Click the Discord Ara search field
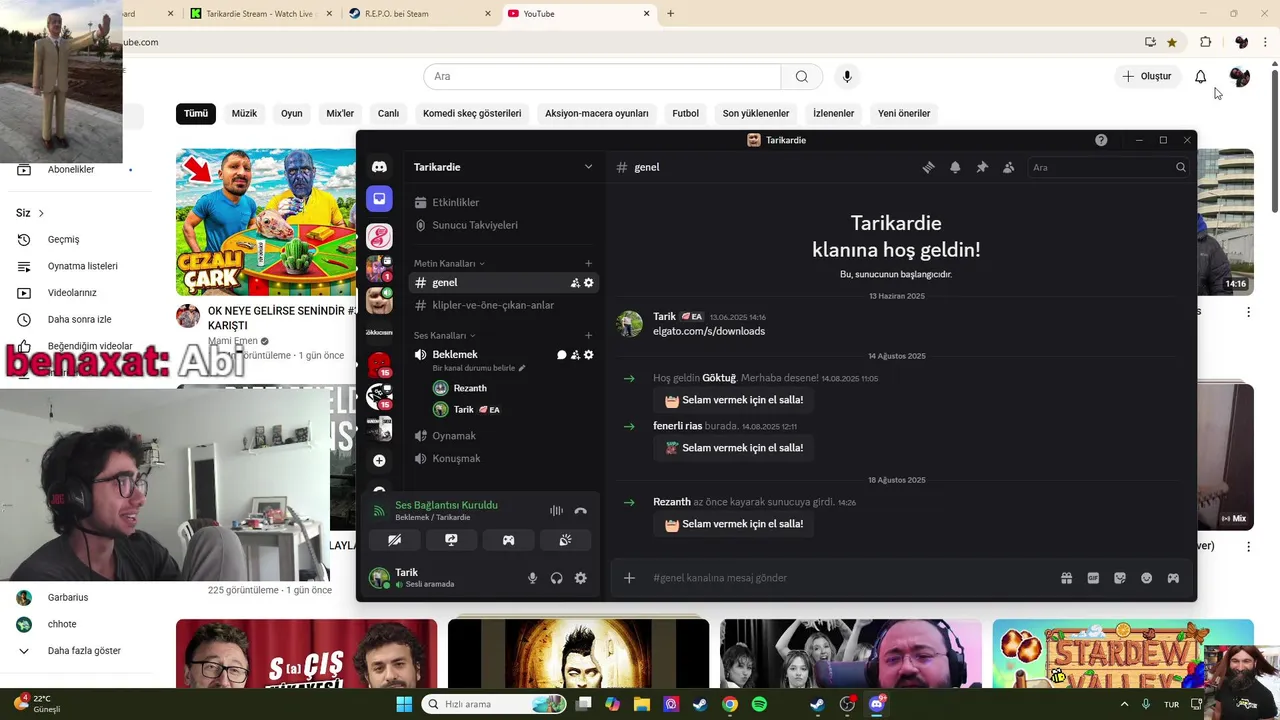1280x720 pixels. click(1108, 167)
